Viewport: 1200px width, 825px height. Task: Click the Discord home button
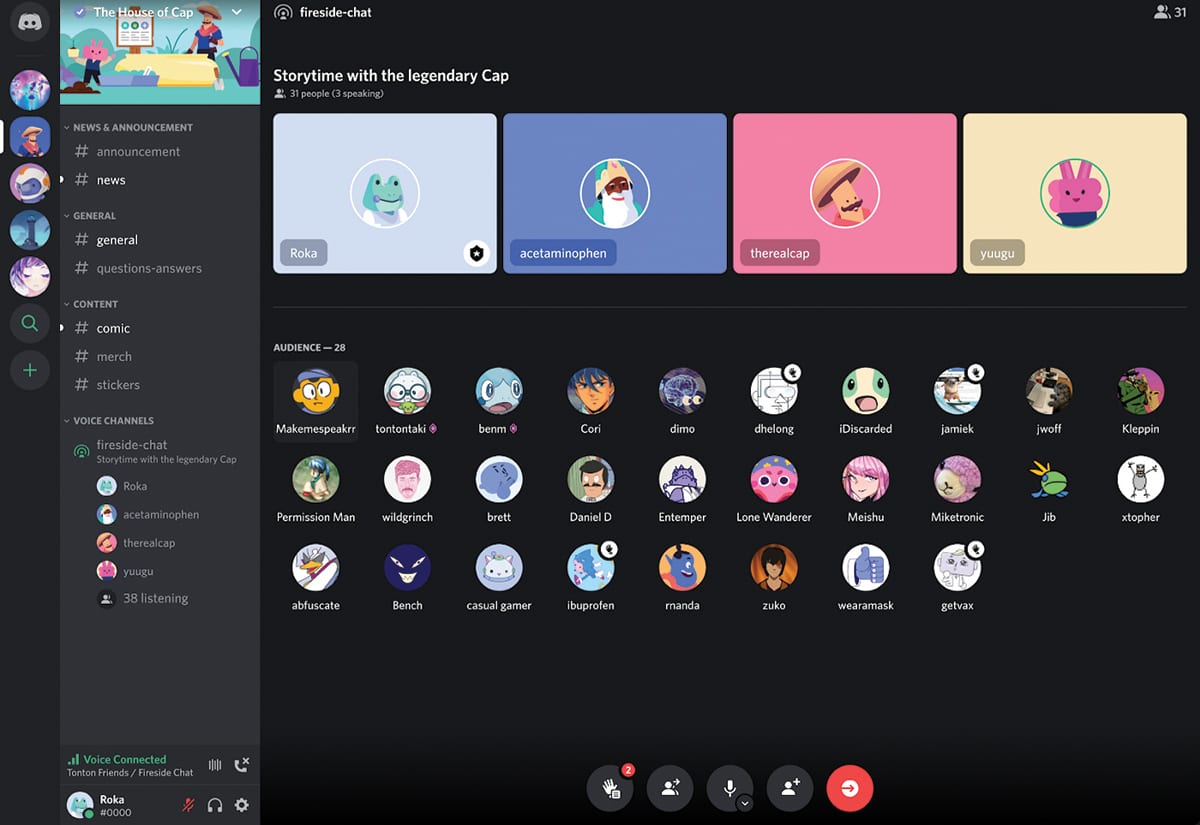tap(29, 22)
